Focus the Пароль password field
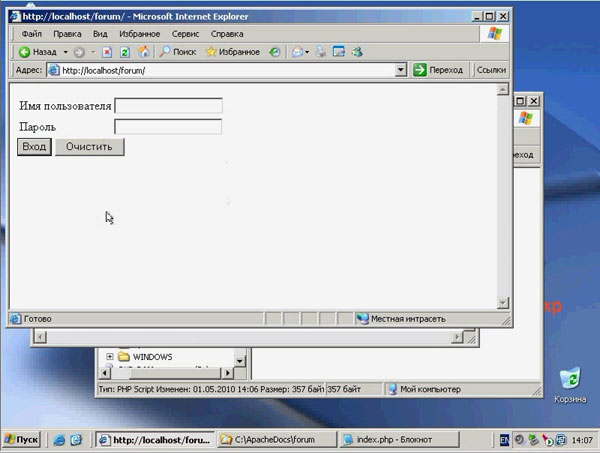The height and width of the screenshot is (453, 600). pyautogui.click(x=168, y=127)
